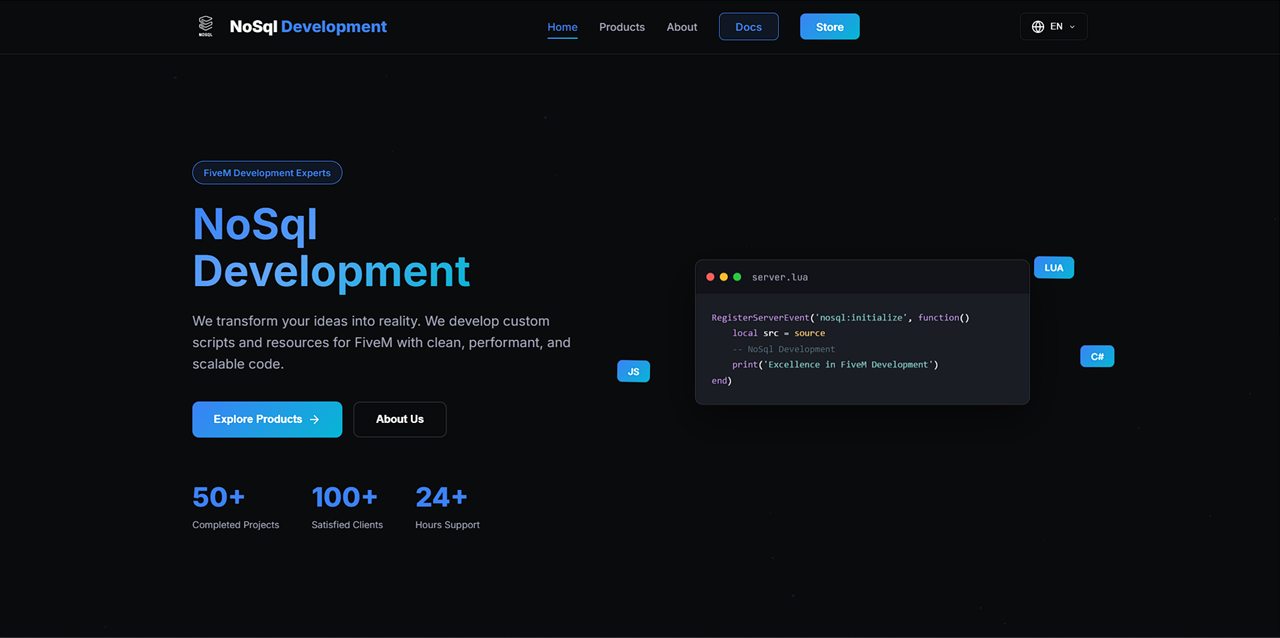Click the RegisterServerEvent code line
Viewport: 1280px width, 638px height.
click(840, 317)
